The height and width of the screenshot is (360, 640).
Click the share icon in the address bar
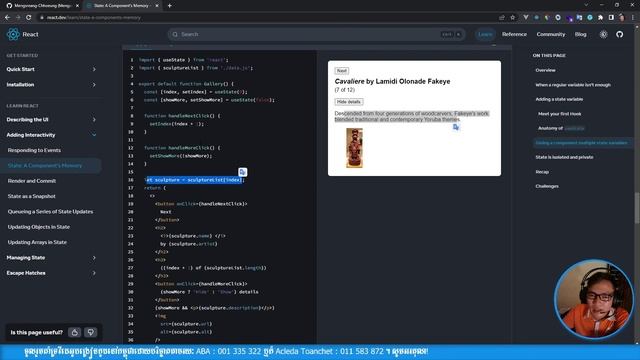pyautogui.click(x=502, y=18)
